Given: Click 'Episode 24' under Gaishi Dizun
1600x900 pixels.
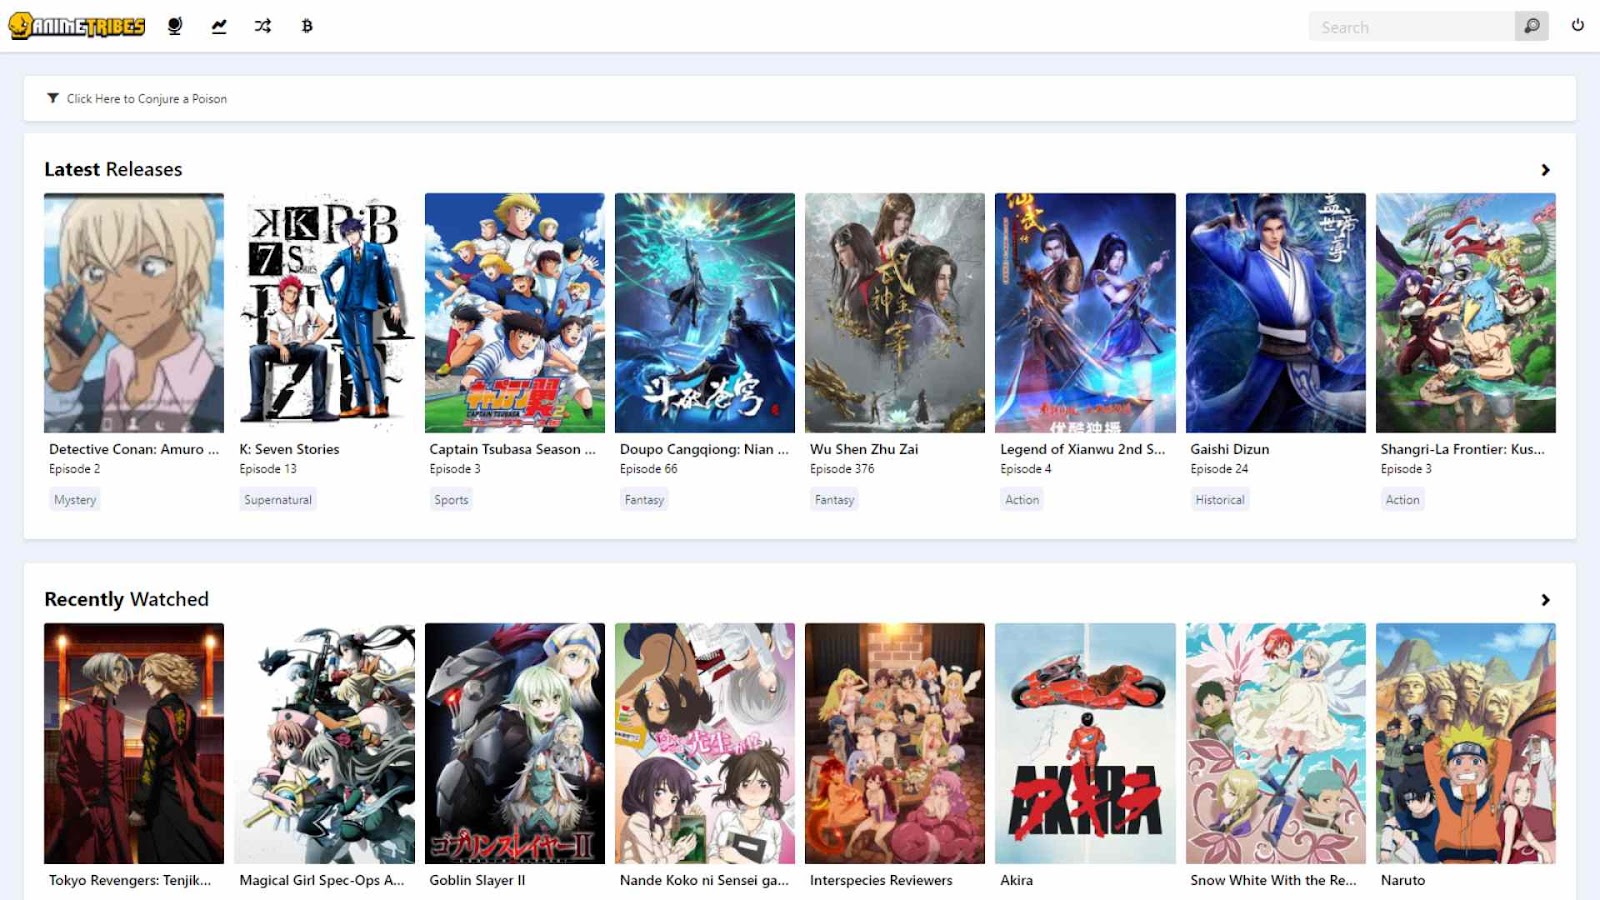Looking at the screenshot, I should pos(1219,469).
